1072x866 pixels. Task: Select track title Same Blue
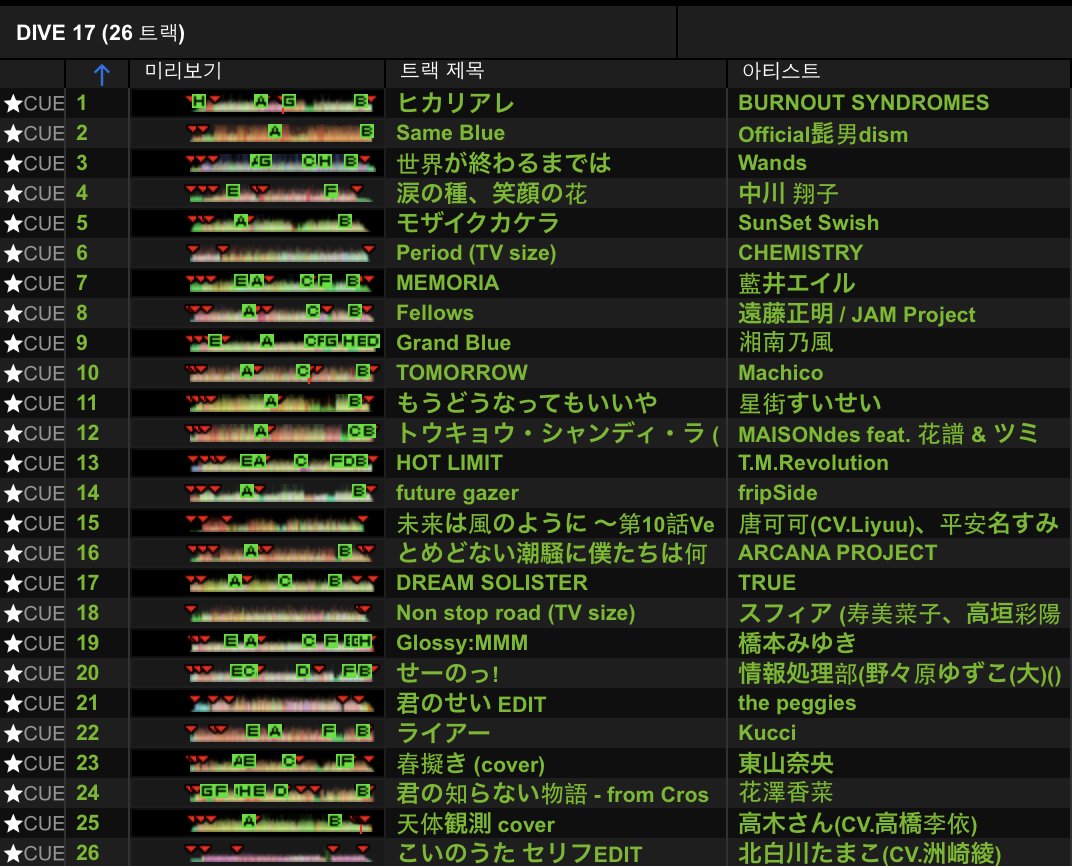pos(451,133)
